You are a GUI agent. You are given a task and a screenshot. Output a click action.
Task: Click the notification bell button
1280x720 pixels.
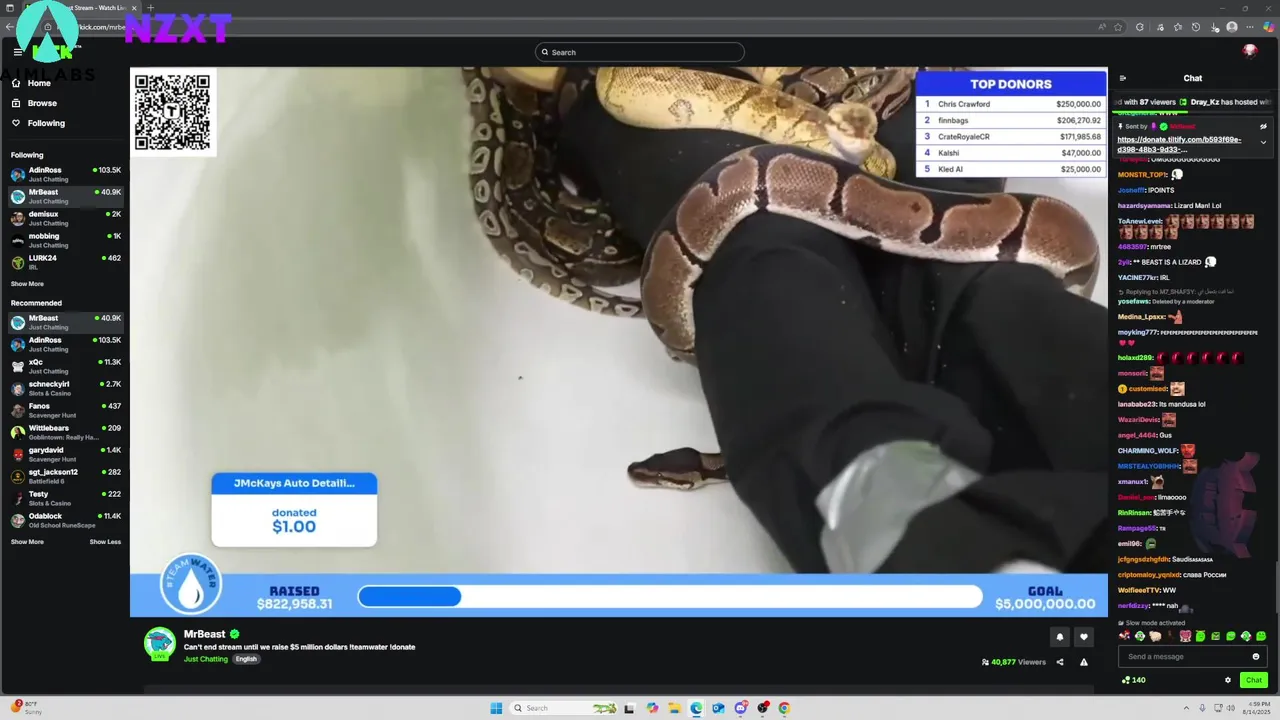1060,637
